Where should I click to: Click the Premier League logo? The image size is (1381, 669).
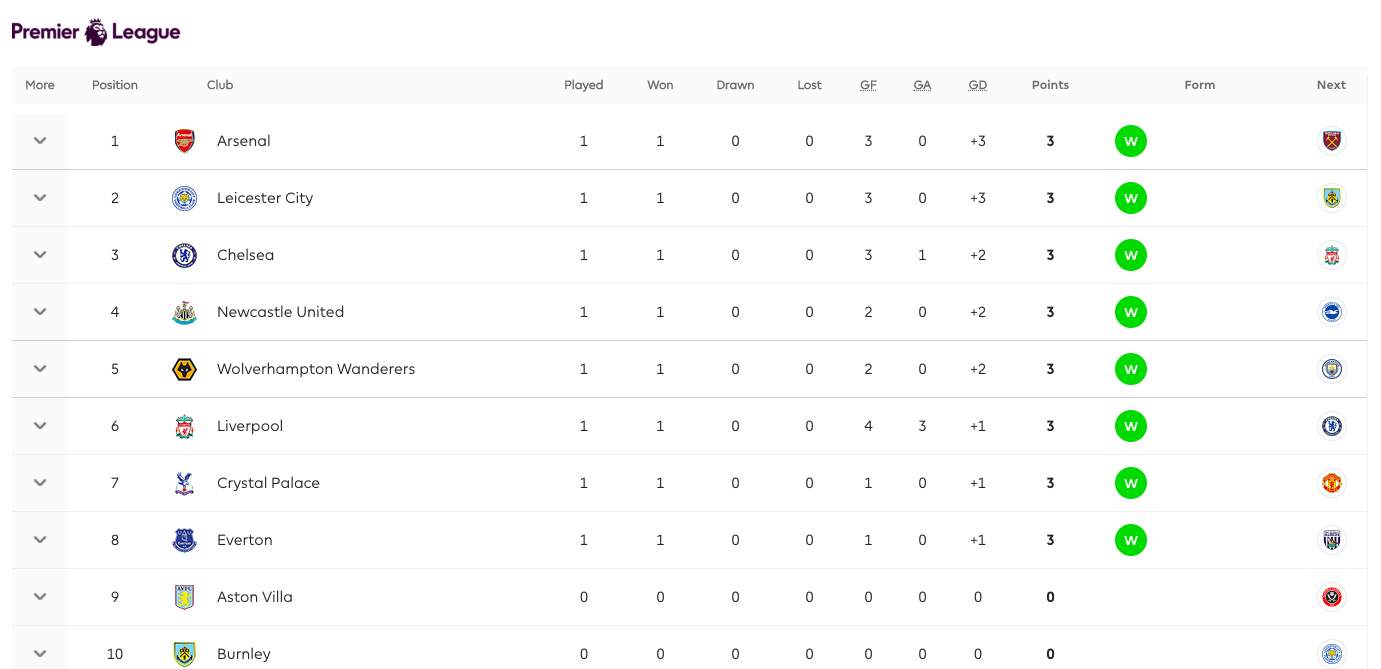point(96,32)
